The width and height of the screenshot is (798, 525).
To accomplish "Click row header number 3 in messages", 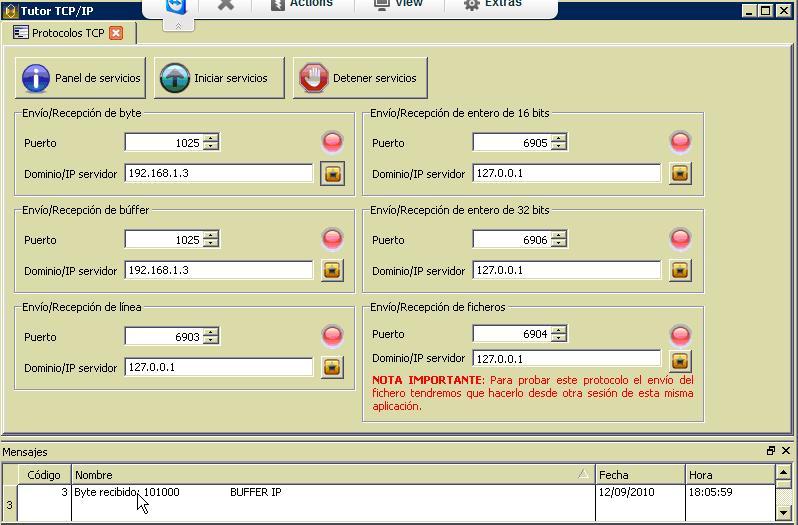I will coord(10,505).
